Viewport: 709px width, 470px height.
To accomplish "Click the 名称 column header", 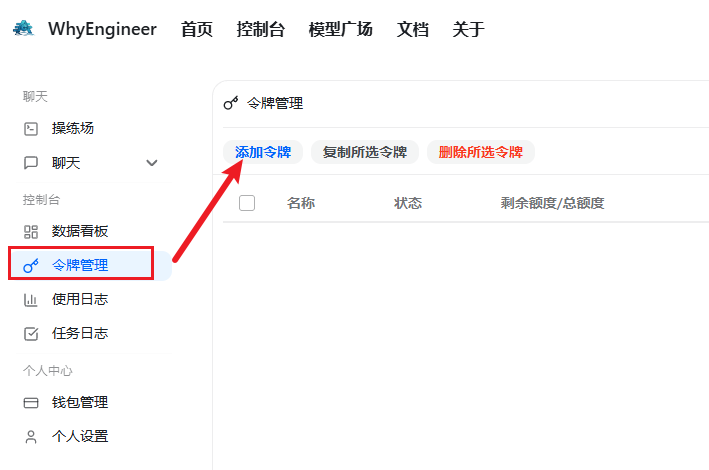I will pos(301,203).
